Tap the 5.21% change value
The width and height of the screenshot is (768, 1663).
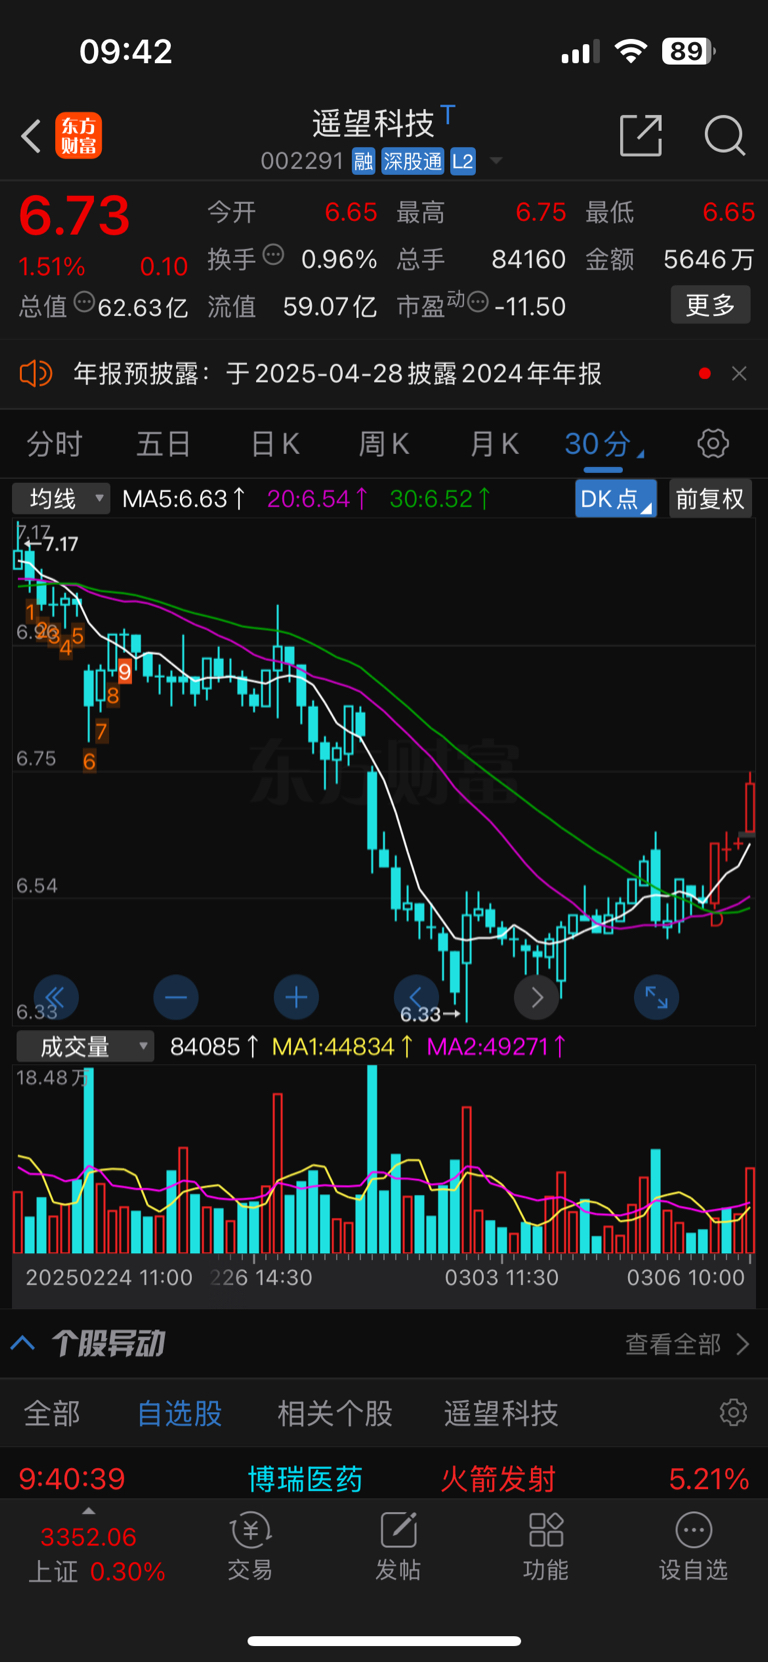pos(709,1479)
